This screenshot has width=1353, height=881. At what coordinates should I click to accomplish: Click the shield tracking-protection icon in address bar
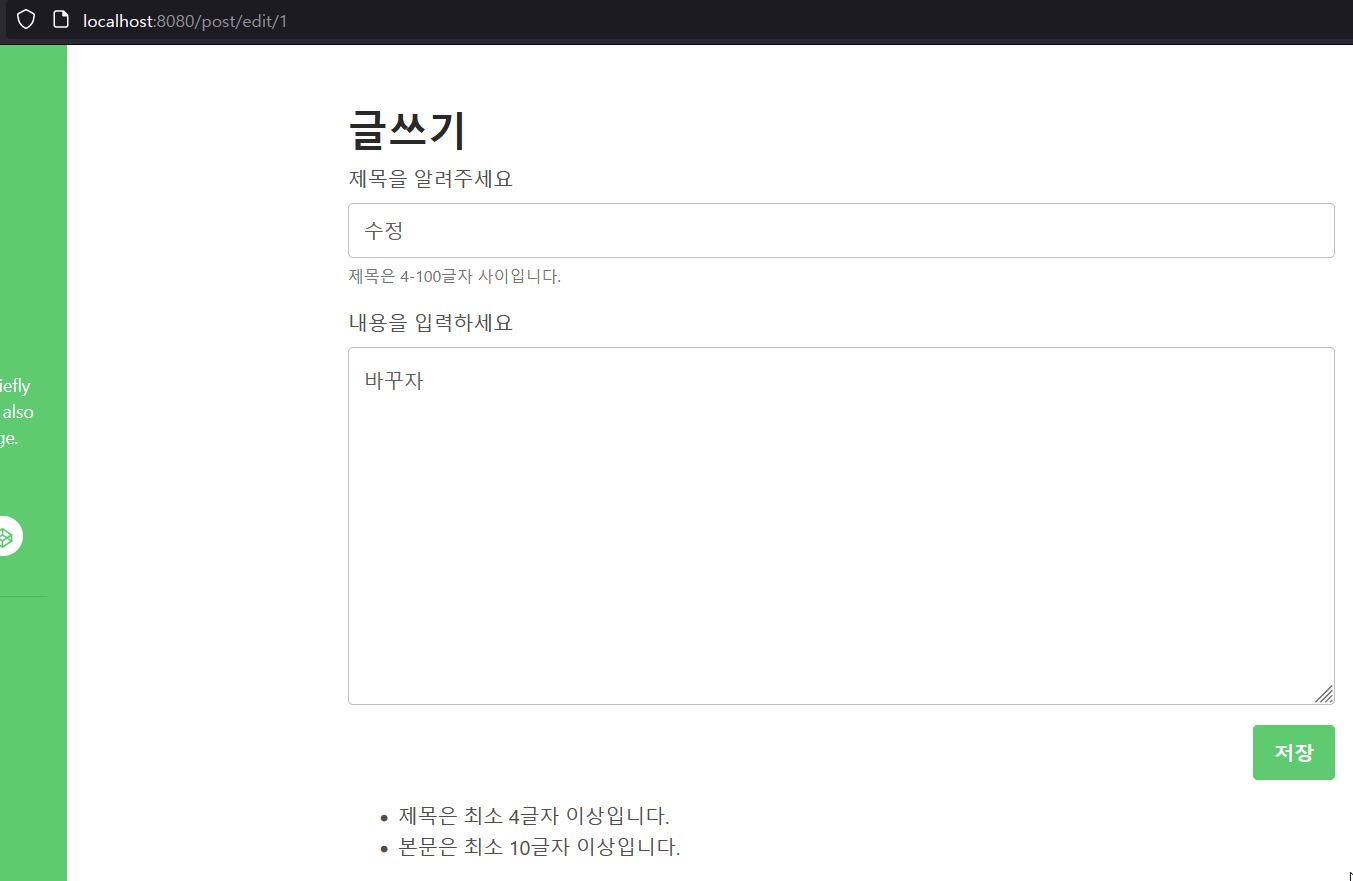point(26,19)
